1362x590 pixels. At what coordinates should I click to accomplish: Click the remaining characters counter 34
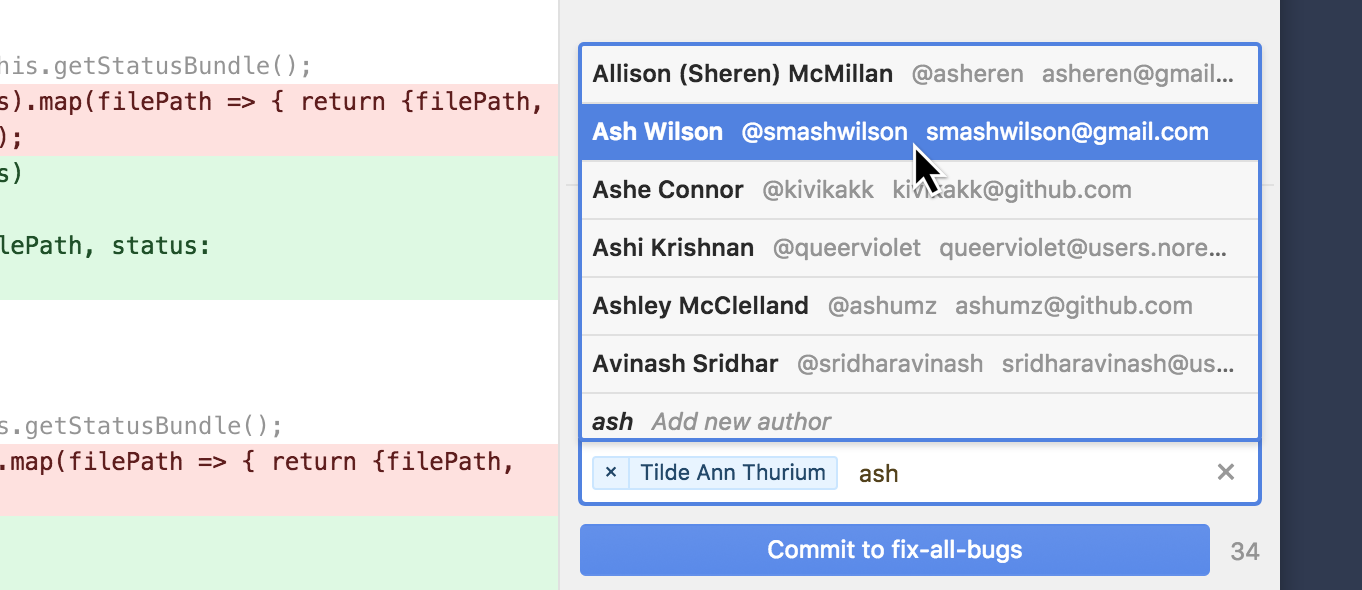(x=1245, y=551)
